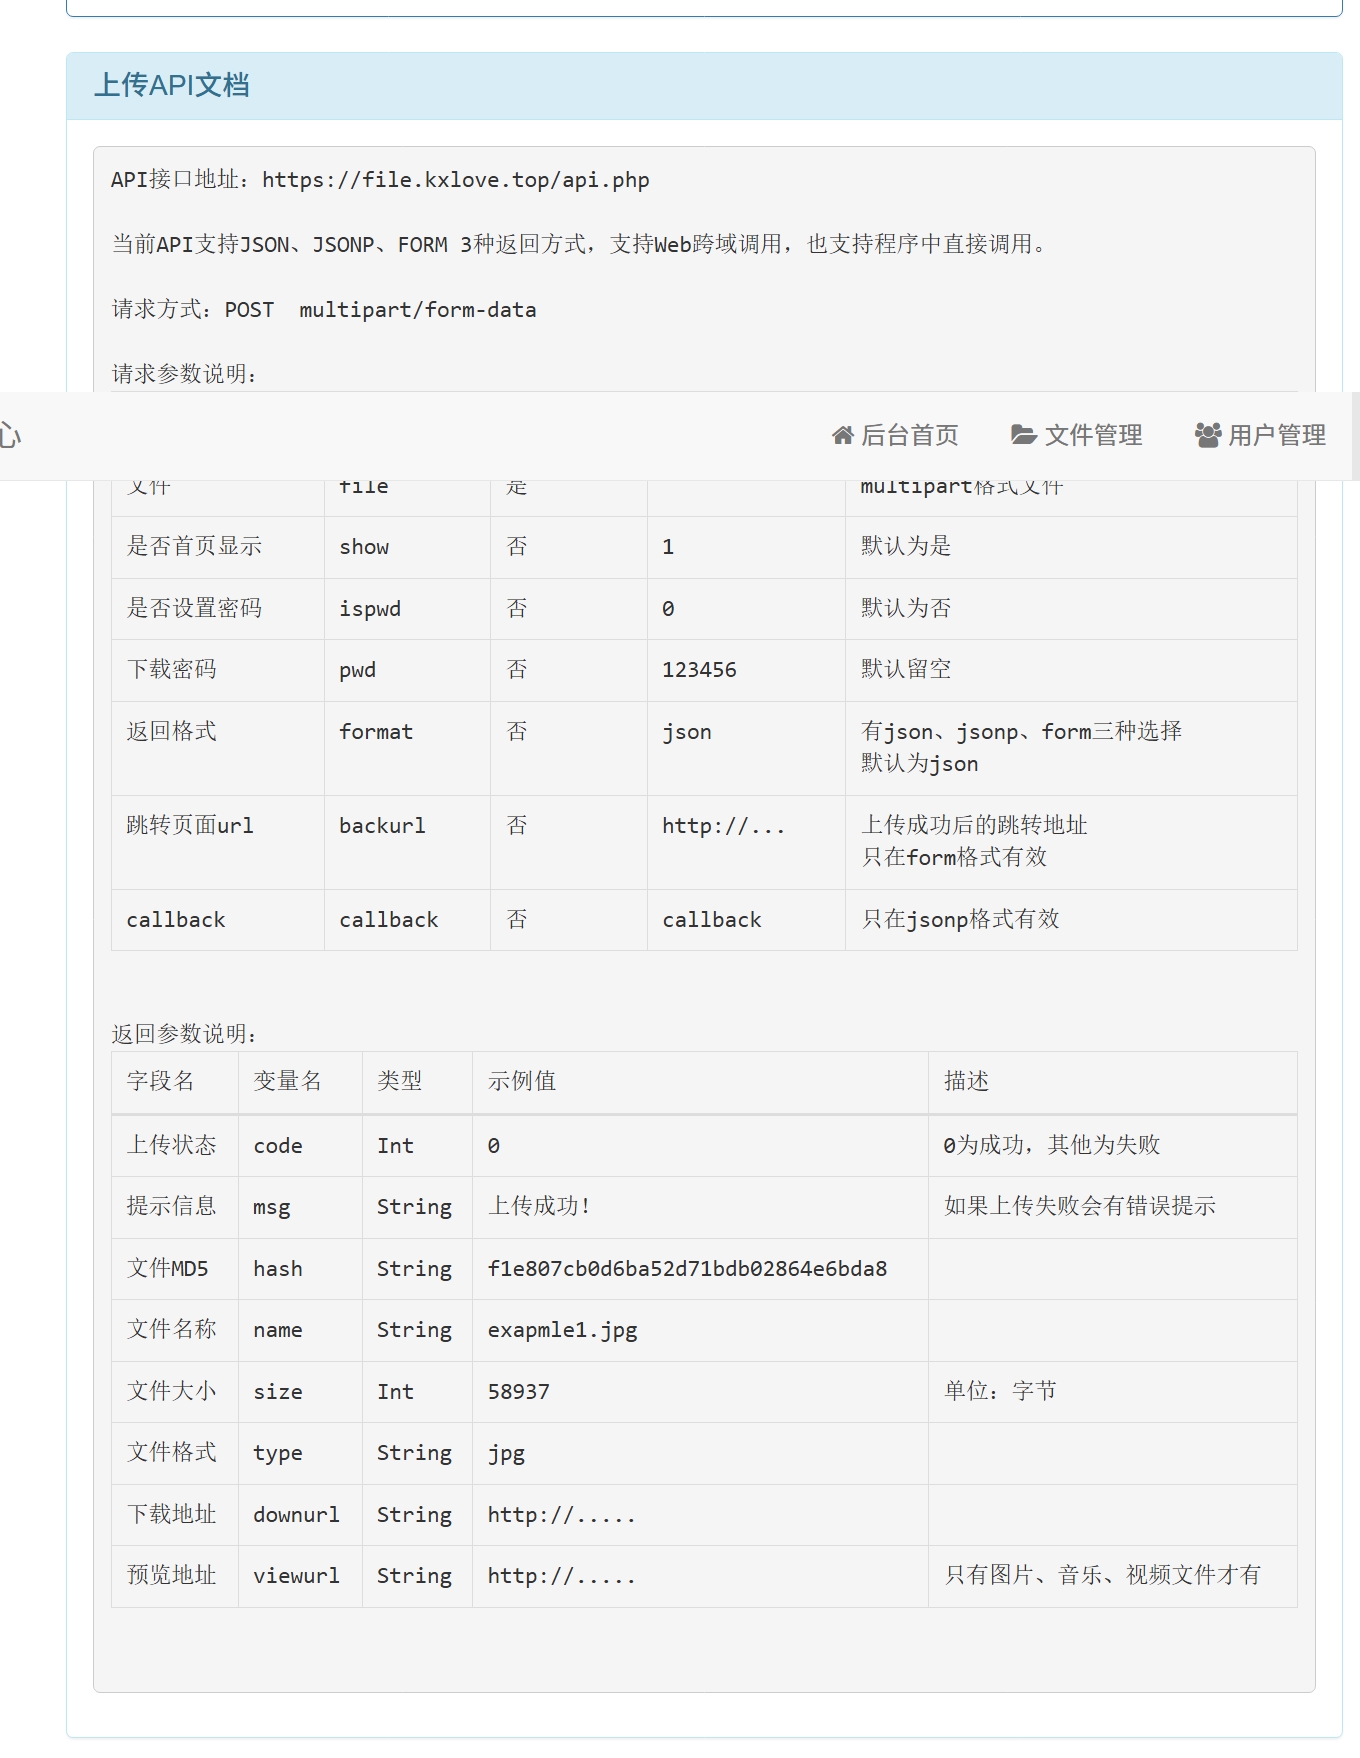Open the 后台首页 navigation item
The width and height of the screenshot is (1360, 1758).
pyautogui.click(x=908, y=436)
